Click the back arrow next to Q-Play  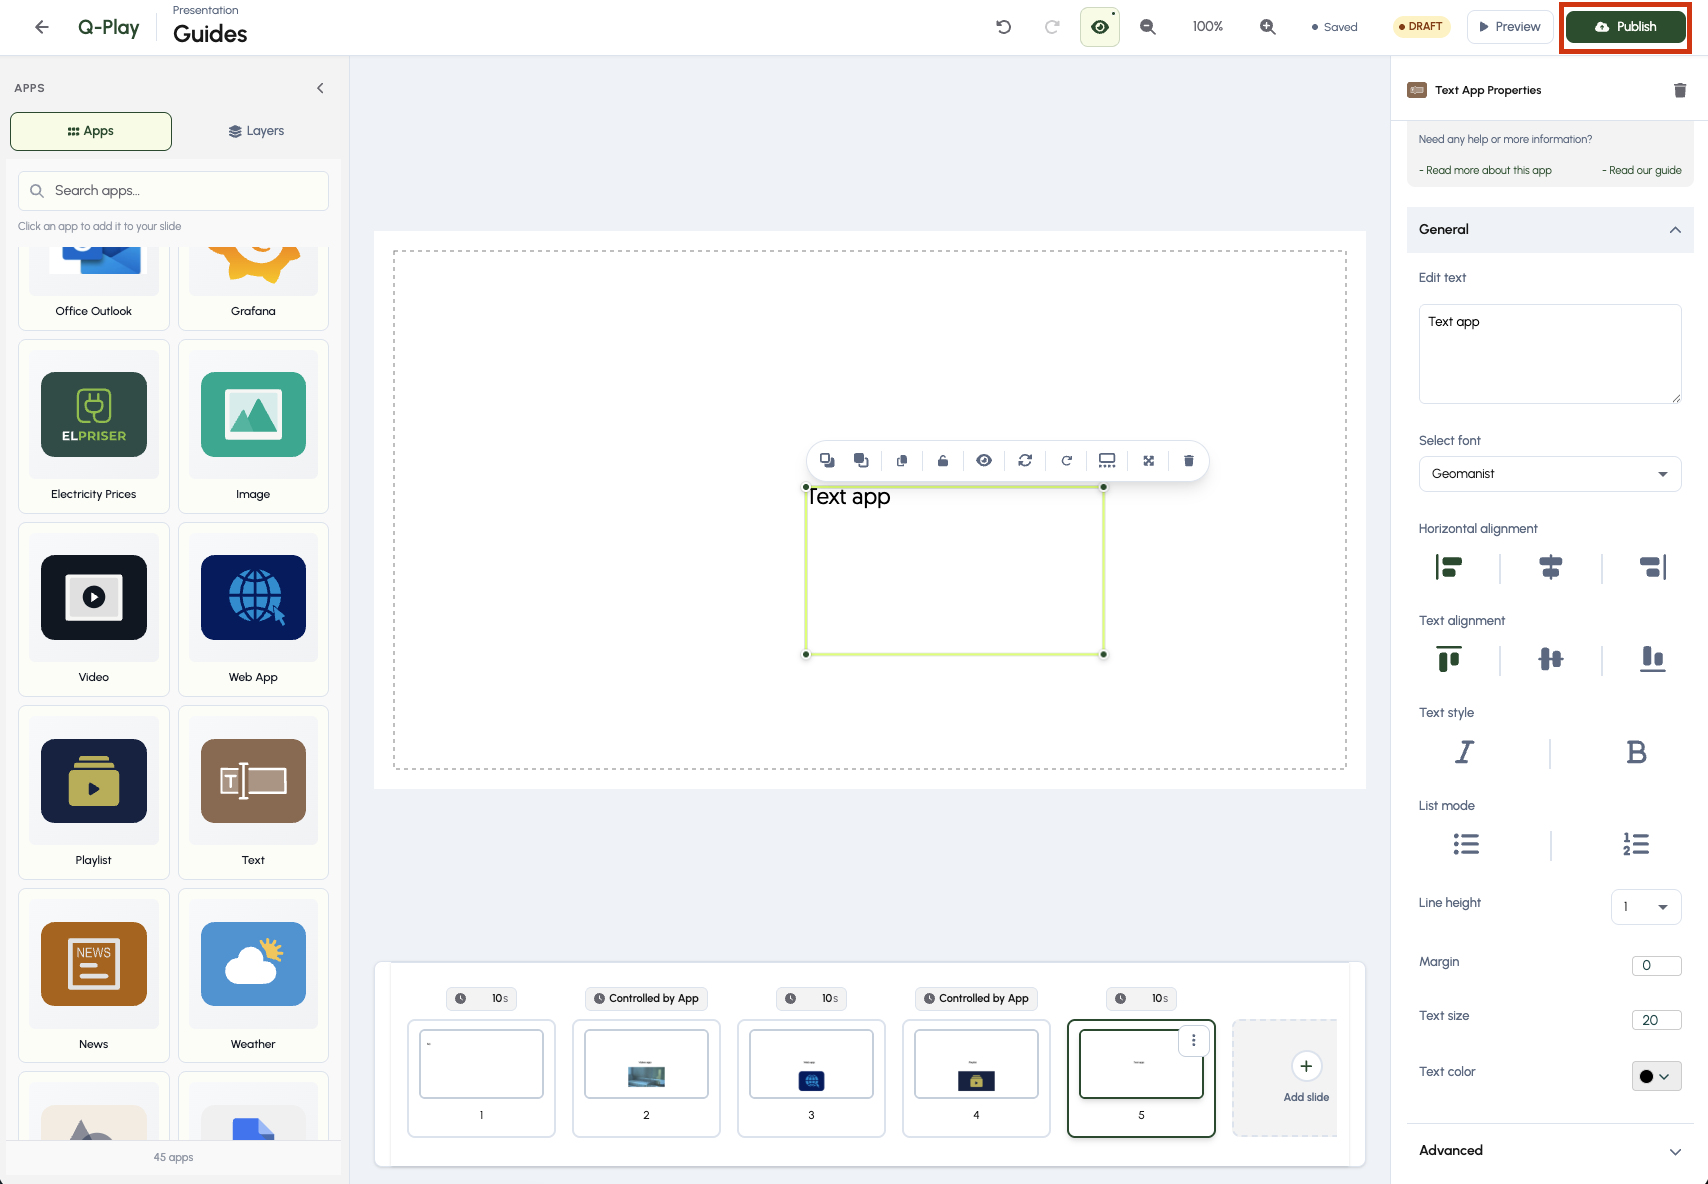[x=42, y=27]
